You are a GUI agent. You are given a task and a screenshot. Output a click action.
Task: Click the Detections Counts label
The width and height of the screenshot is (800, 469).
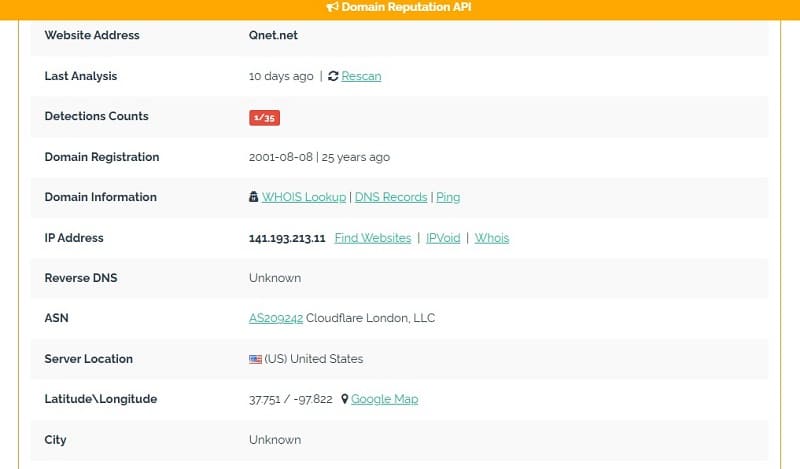tap(96, 116)
